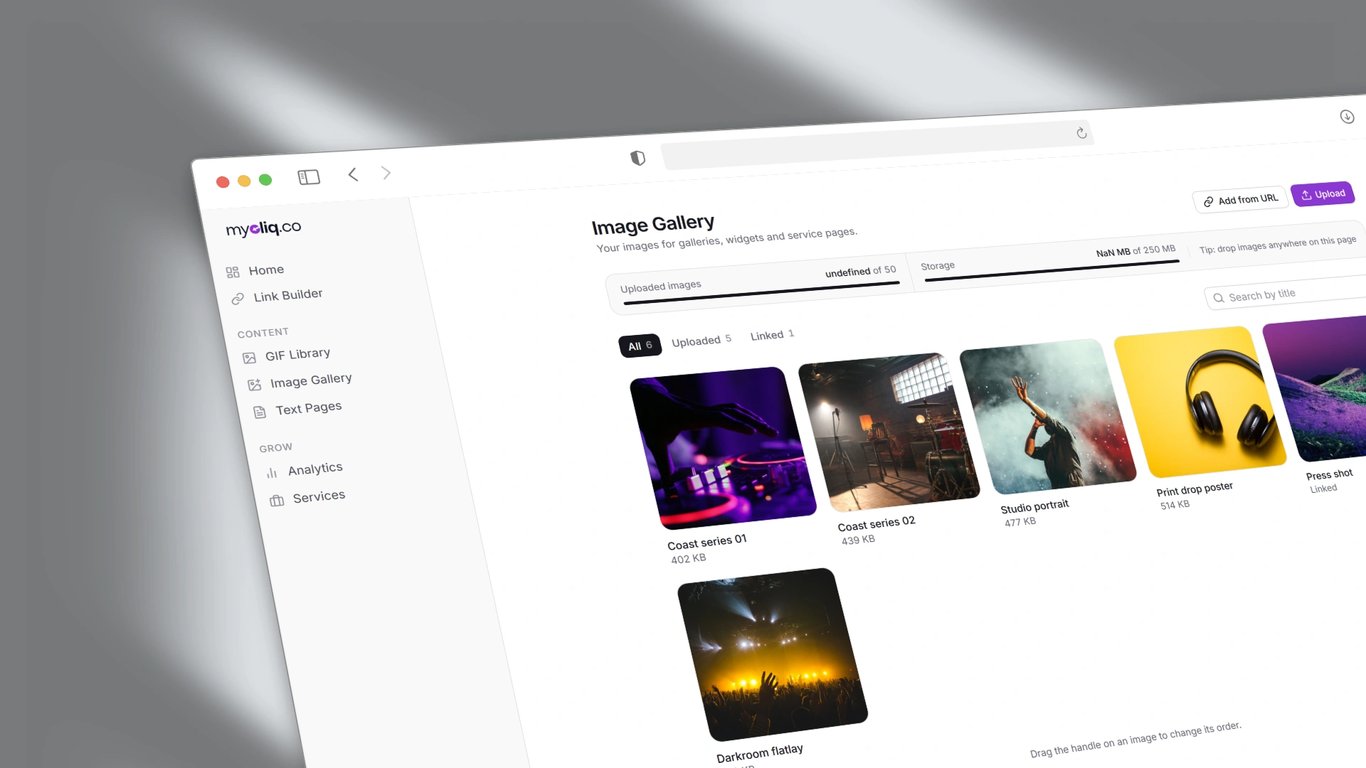Image resolution: width=1366 pixels, height=768 pixels.
Task: Open browser downloads icon
Action: tap(1347, 117)
